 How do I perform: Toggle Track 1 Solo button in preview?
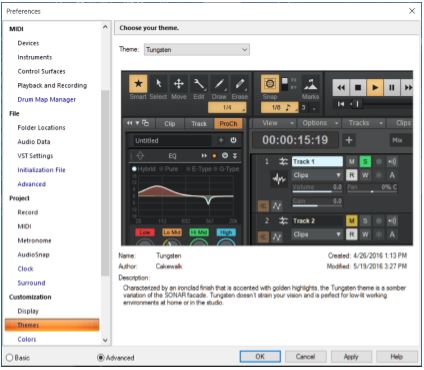click(365, 162)
